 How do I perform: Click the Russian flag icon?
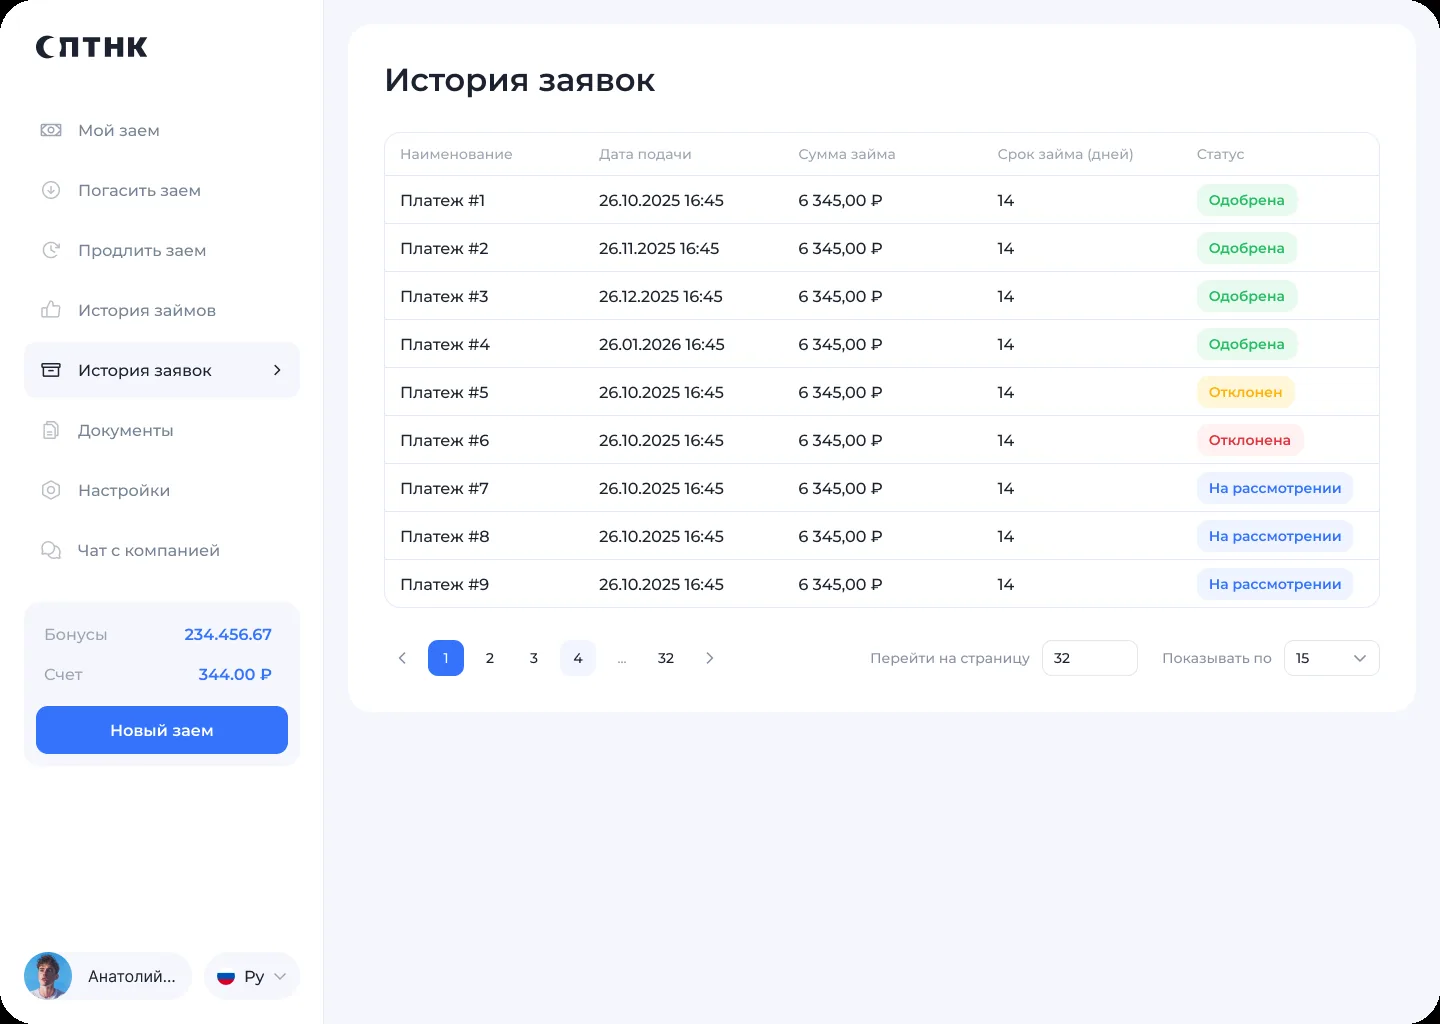pos(226,977)
